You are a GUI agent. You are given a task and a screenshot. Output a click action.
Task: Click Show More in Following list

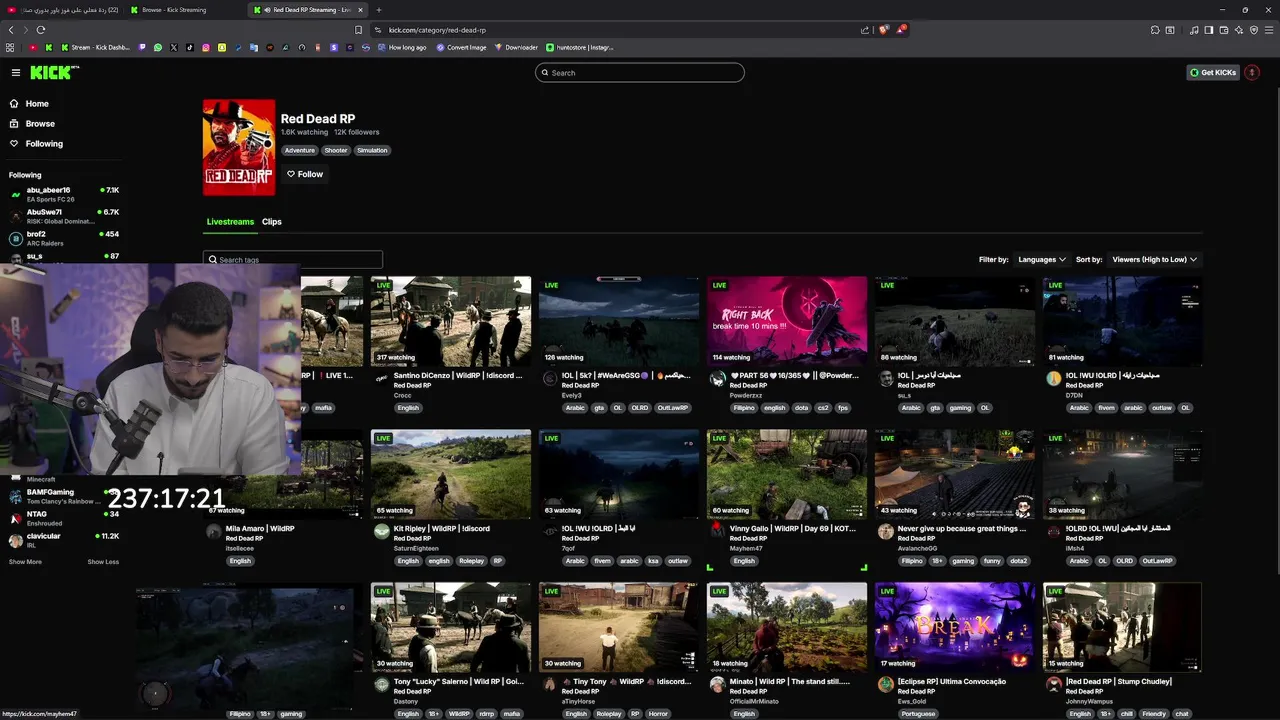(x=25, y=562)
